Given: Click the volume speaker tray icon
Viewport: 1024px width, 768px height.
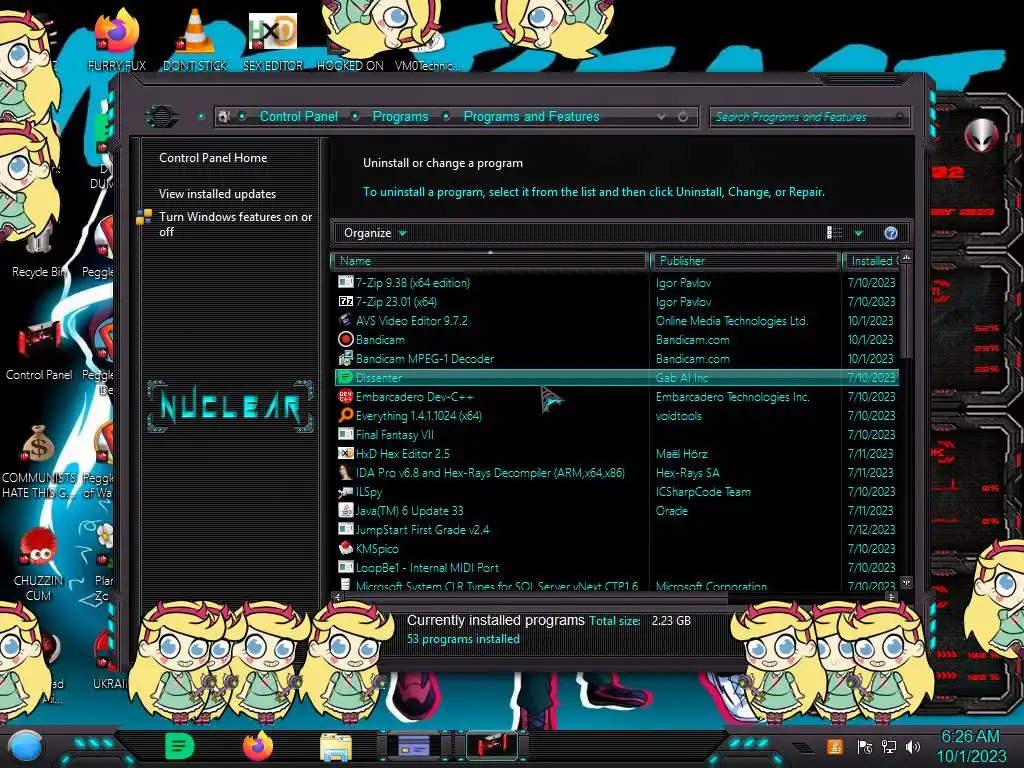Looking at the screenshot, I should coord(913,746).
